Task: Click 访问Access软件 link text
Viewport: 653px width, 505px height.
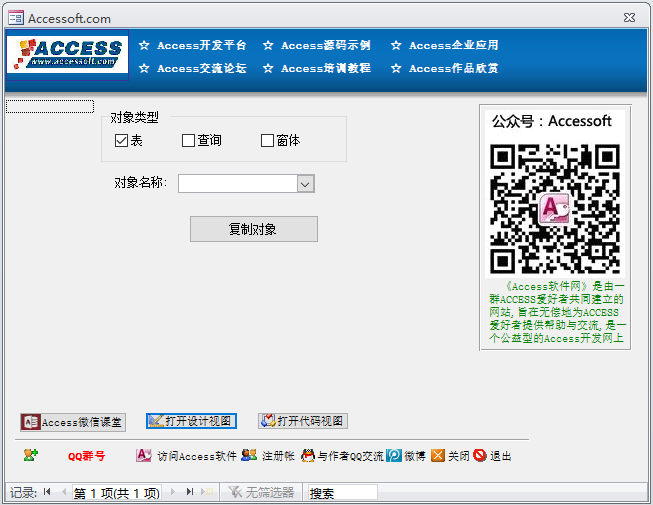Action: [197, 456]
